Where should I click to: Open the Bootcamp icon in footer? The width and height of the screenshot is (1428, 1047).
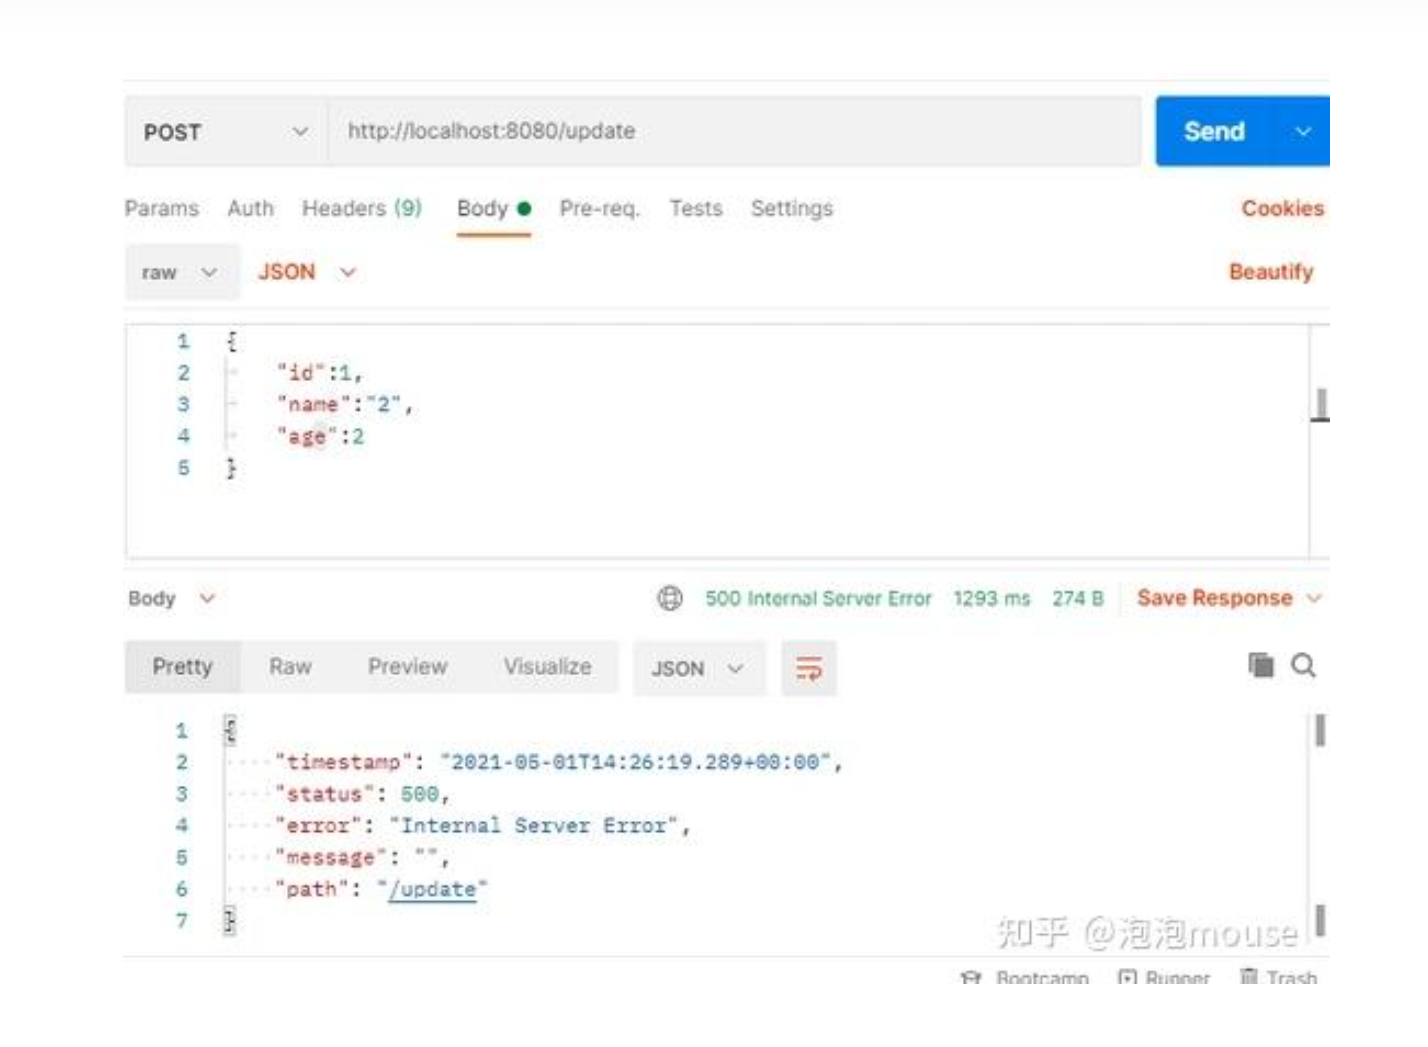(x=970, y=978)
